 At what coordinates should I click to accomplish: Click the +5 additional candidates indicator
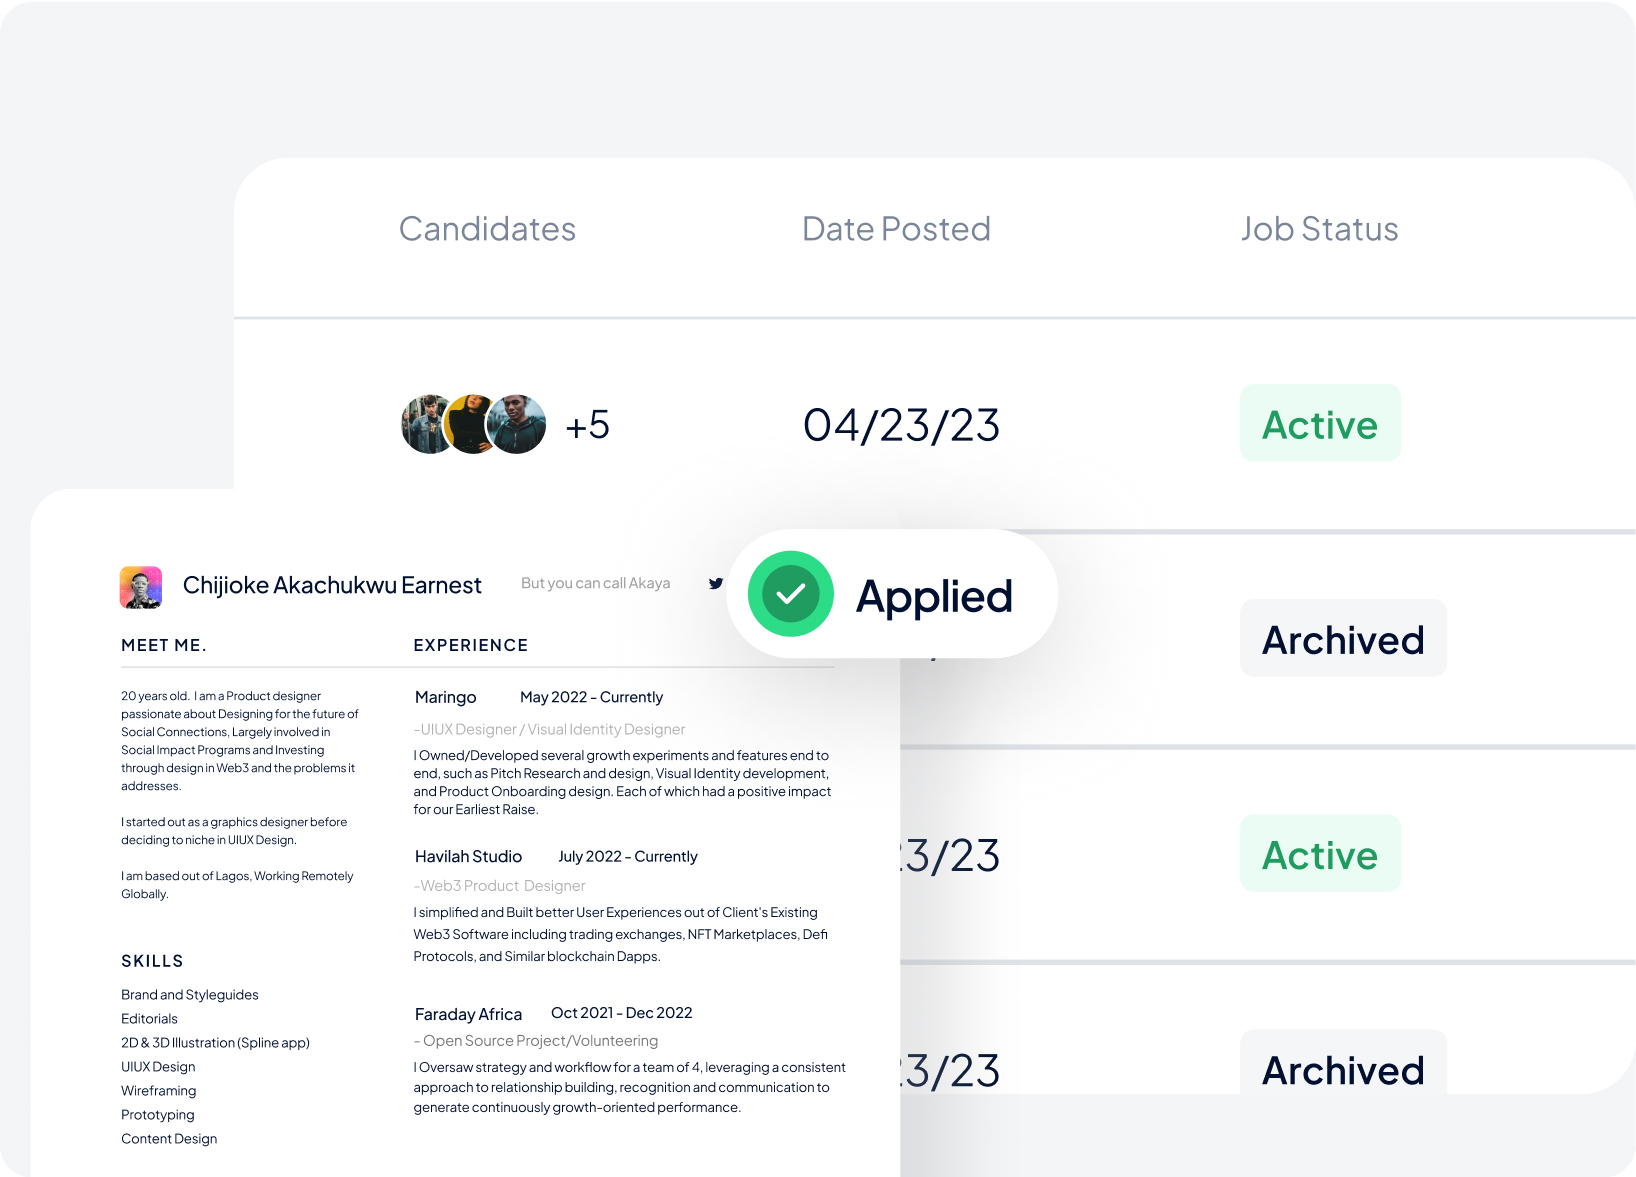tap(587, 426)
